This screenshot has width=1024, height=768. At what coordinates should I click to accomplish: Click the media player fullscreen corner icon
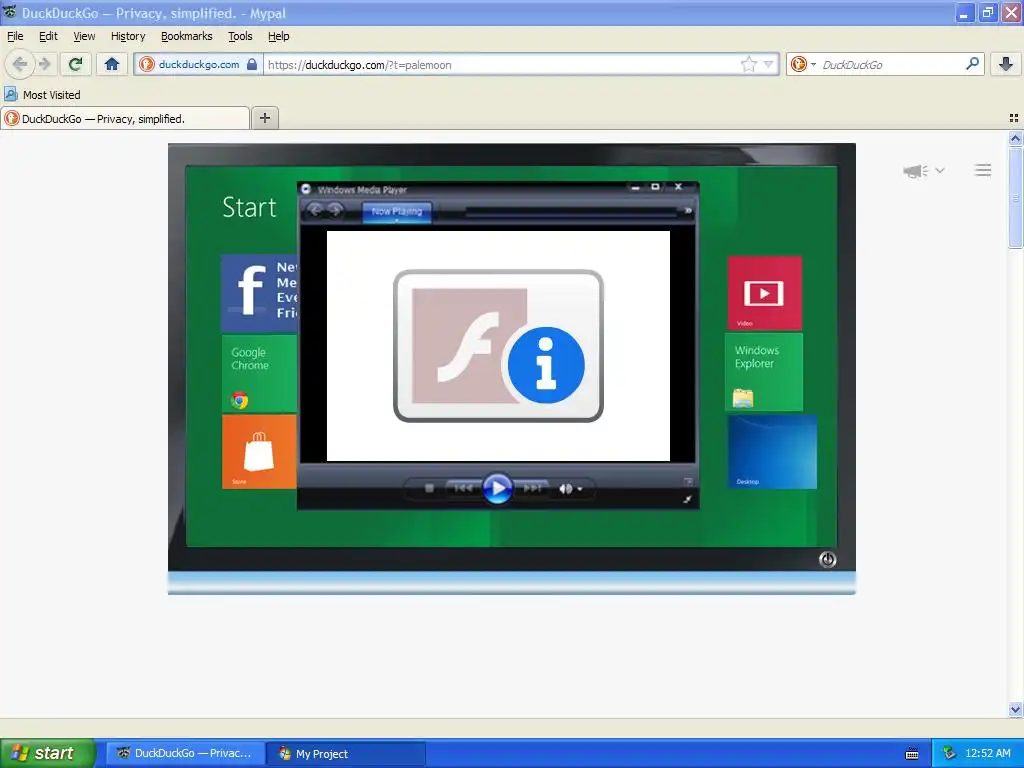click(687, 499)
